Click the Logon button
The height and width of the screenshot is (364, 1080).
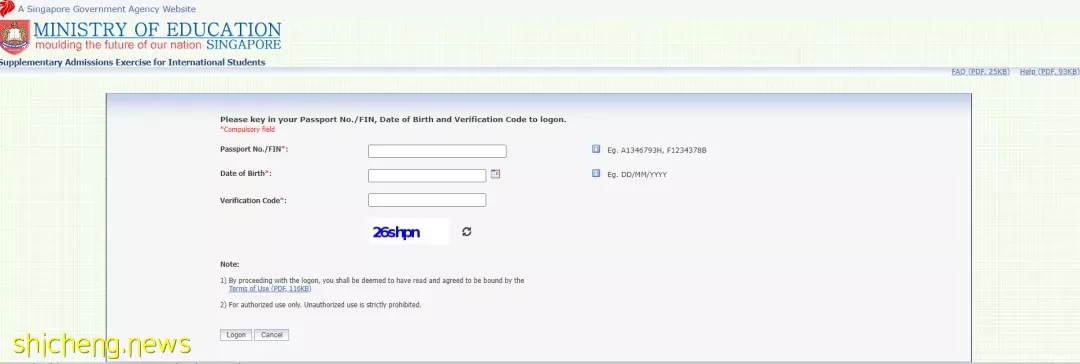(236, 335)
